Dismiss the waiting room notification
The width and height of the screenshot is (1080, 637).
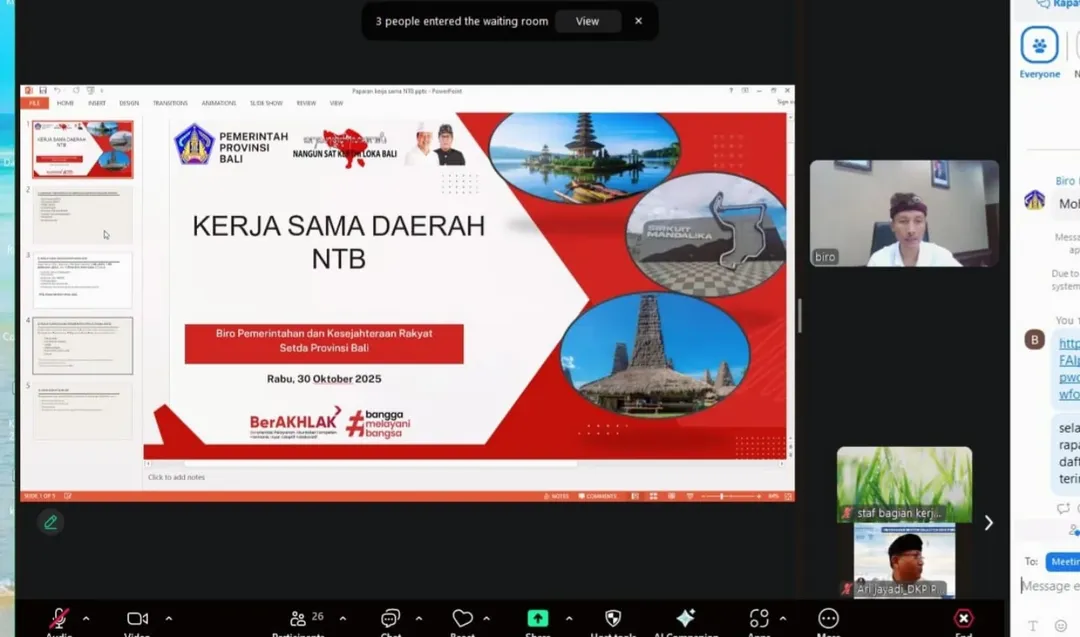[x=638, y=21]
